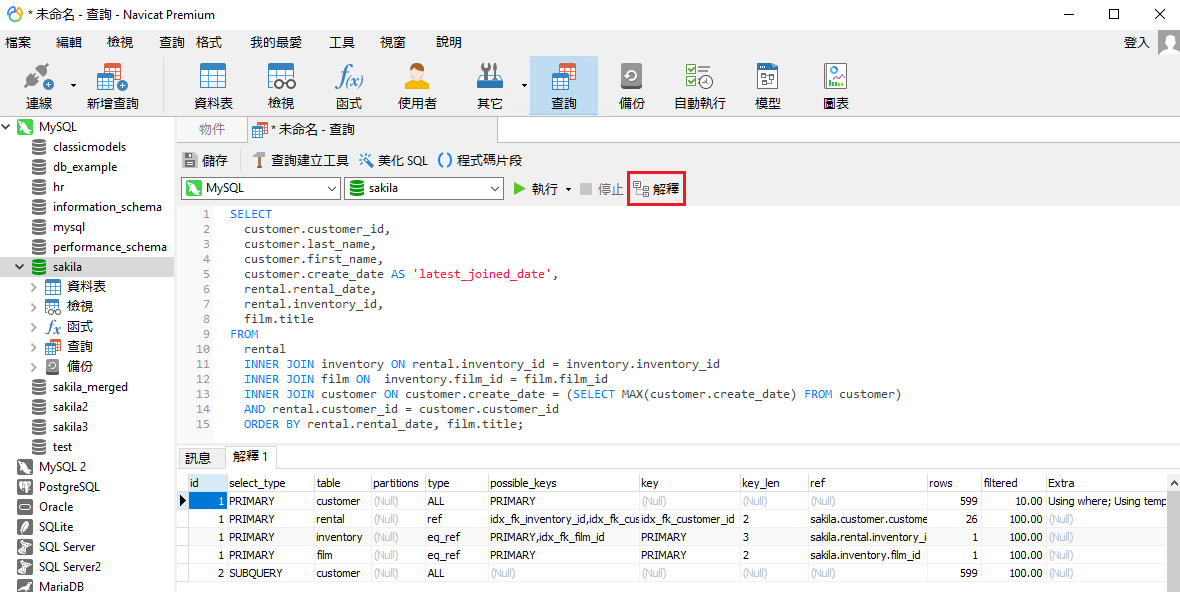Image resolution: width=1180 pixels, height=593 pixels.
Task: Click the 函式 f(x) toolbar icon
Action: pyautogui.click(x=349, y=78)
